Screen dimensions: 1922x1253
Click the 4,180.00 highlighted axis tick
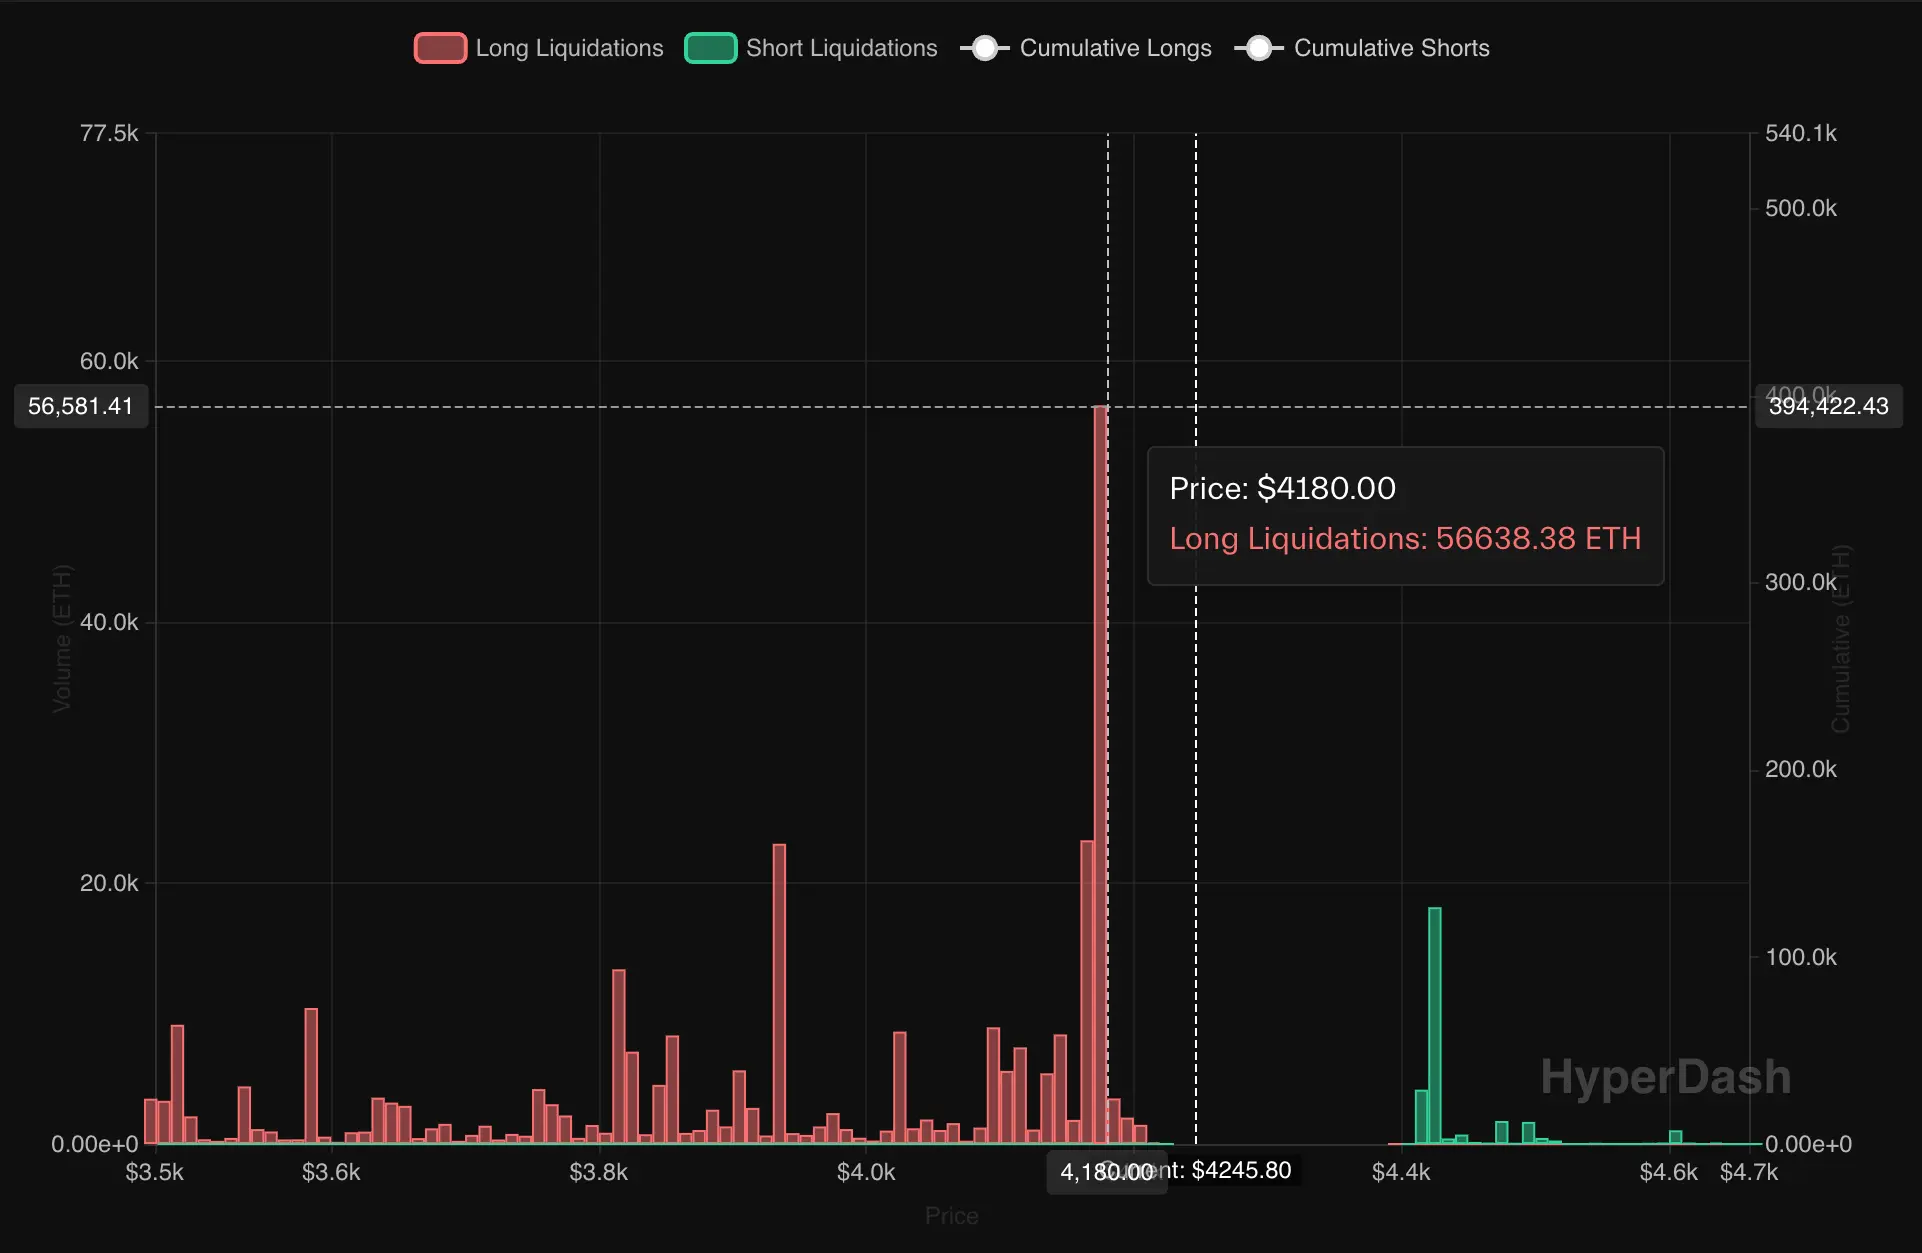[x=1106, y=1172]
